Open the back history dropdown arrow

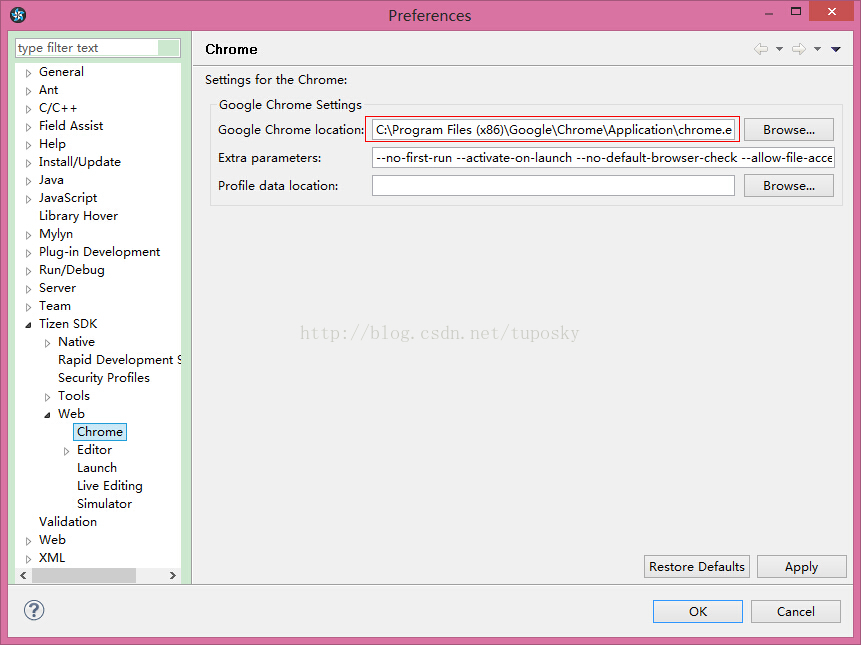(x=779, y=49)
